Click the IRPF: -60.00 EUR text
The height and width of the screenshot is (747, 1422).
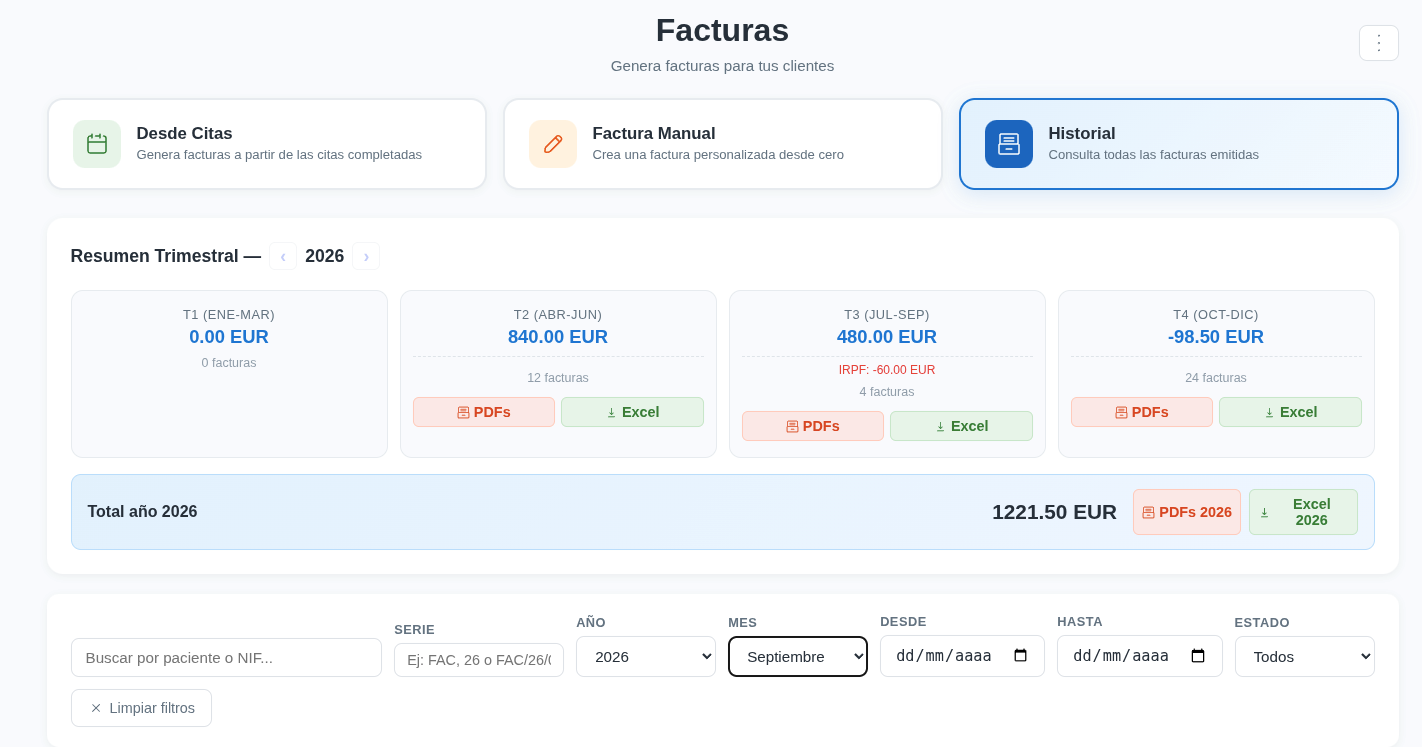pos(887,370)
